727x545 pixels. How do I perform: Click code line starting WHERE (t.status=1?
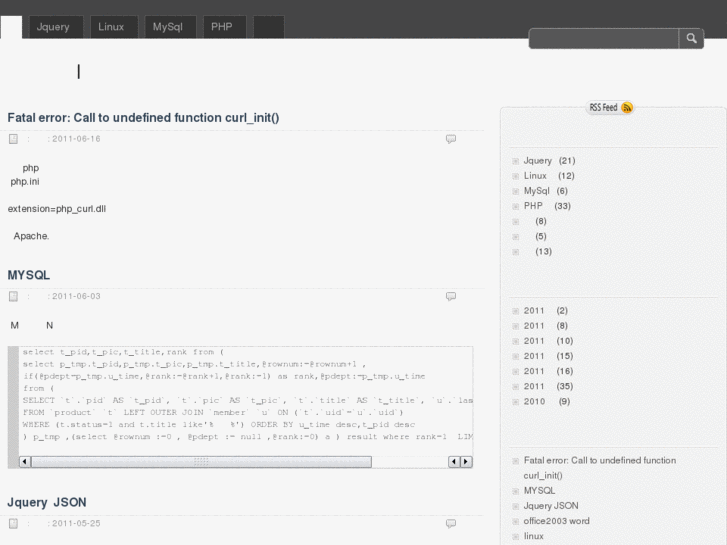coord(219,424)
